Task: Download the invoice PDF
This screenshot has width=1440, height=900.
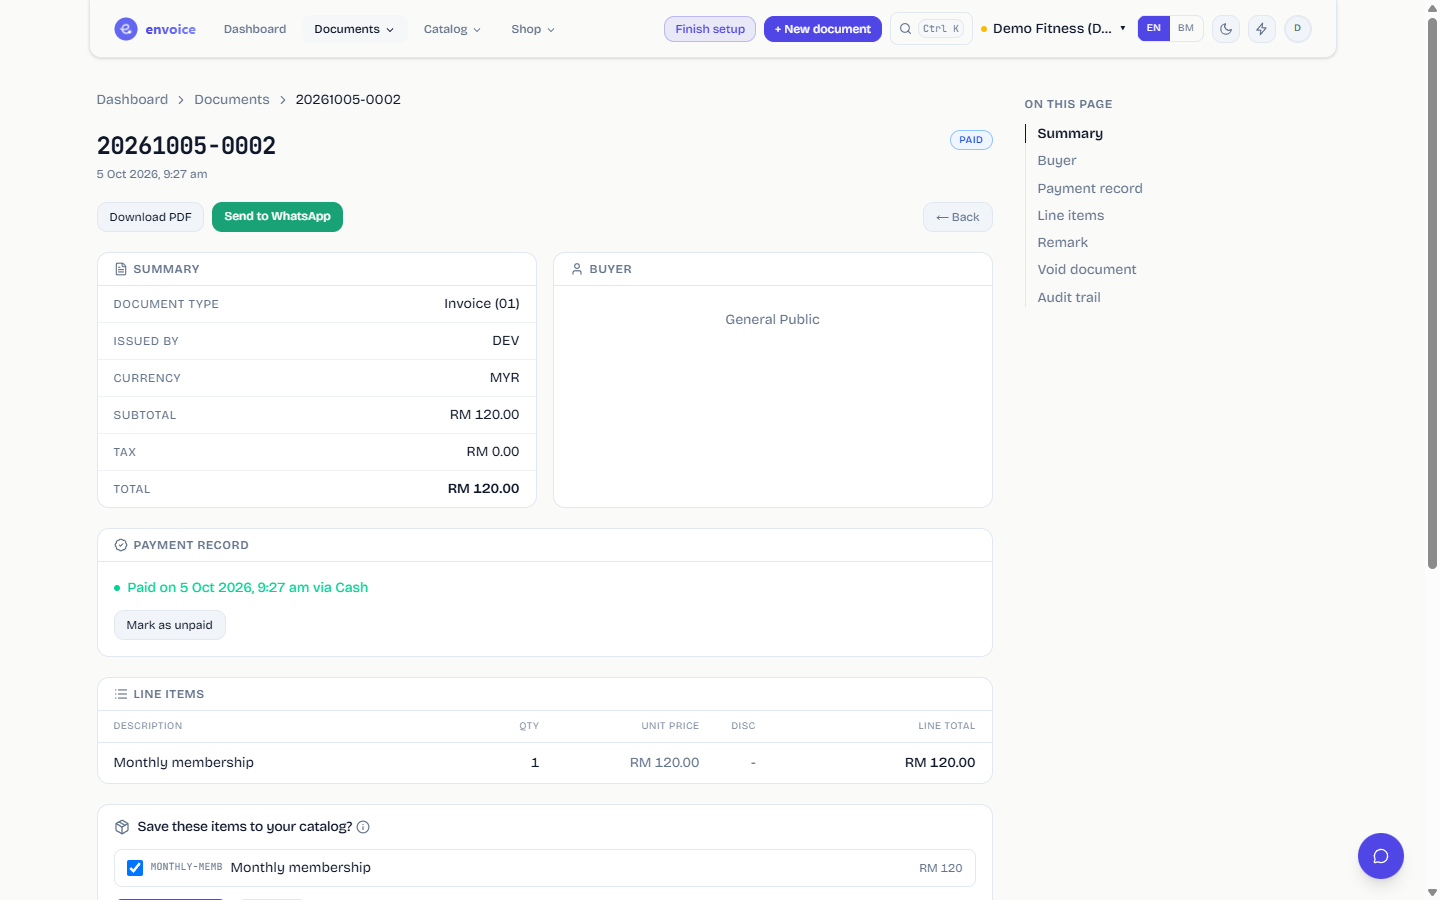Action: 150,217
